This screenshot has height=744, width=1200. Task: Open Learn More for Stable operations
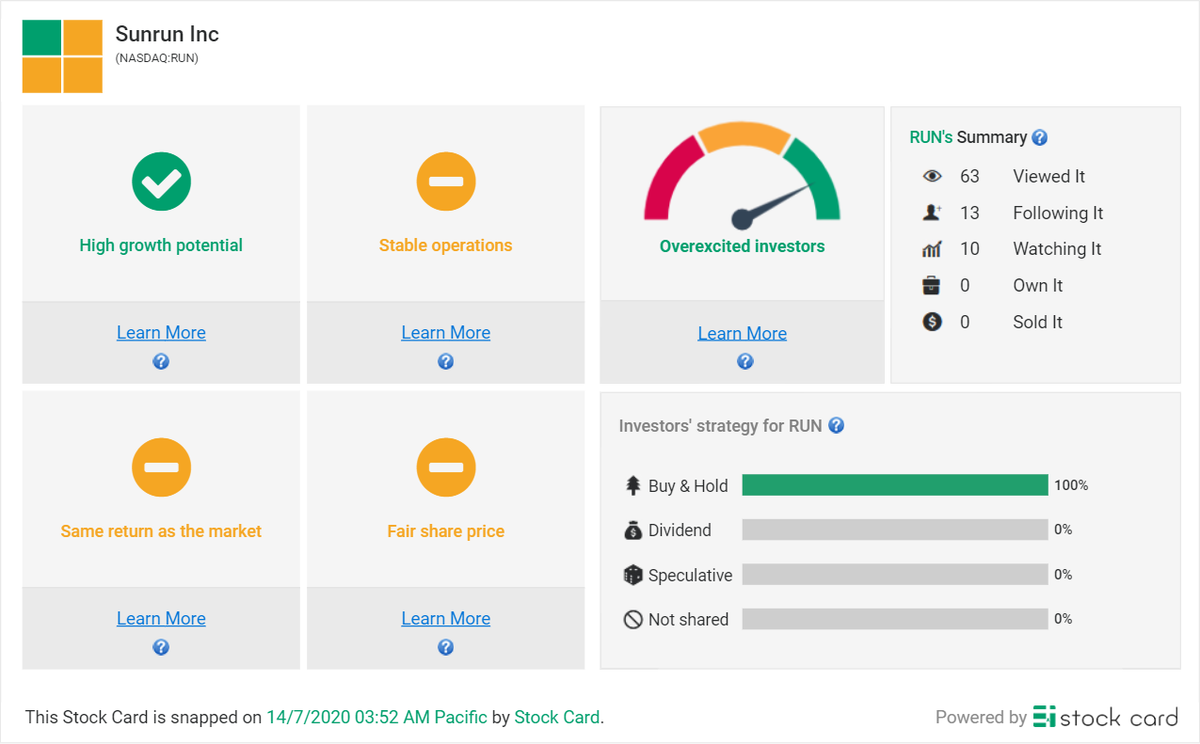tap(446, 333)
